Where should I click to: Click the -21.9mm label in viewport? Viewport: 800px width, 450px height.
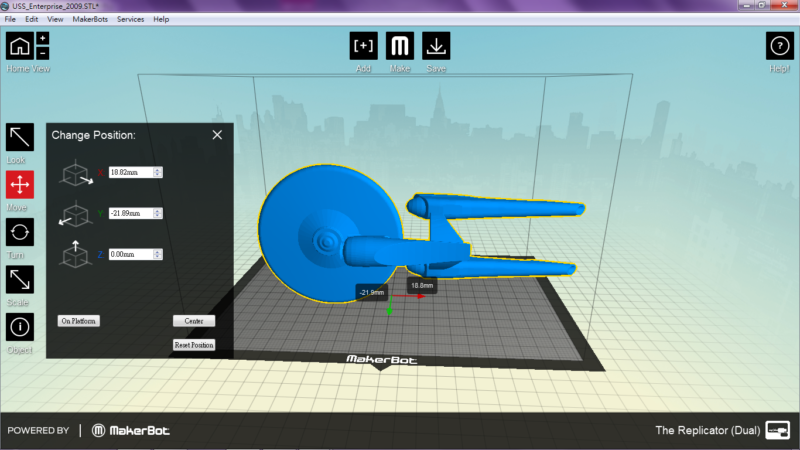click(371, 292)
